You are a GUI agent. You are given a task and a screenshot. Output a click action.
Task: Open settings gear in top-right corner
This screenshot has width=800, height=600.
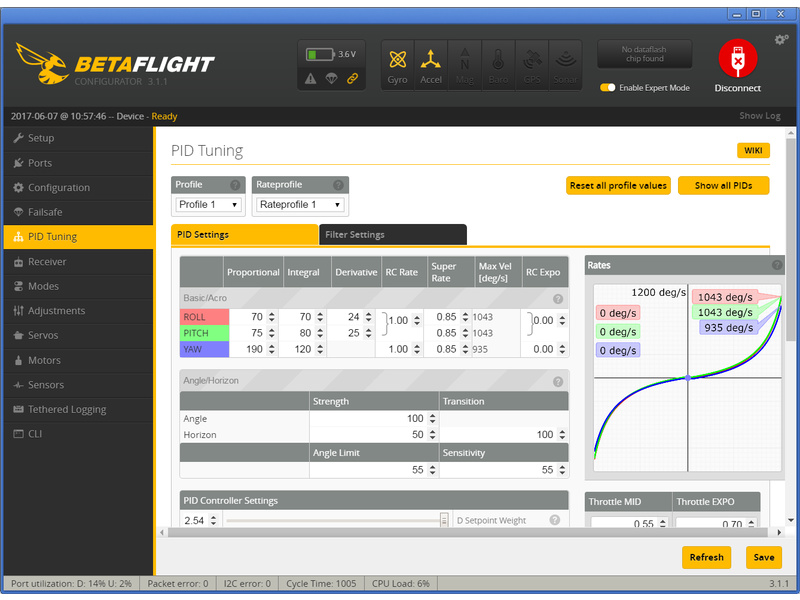[781, 40]
